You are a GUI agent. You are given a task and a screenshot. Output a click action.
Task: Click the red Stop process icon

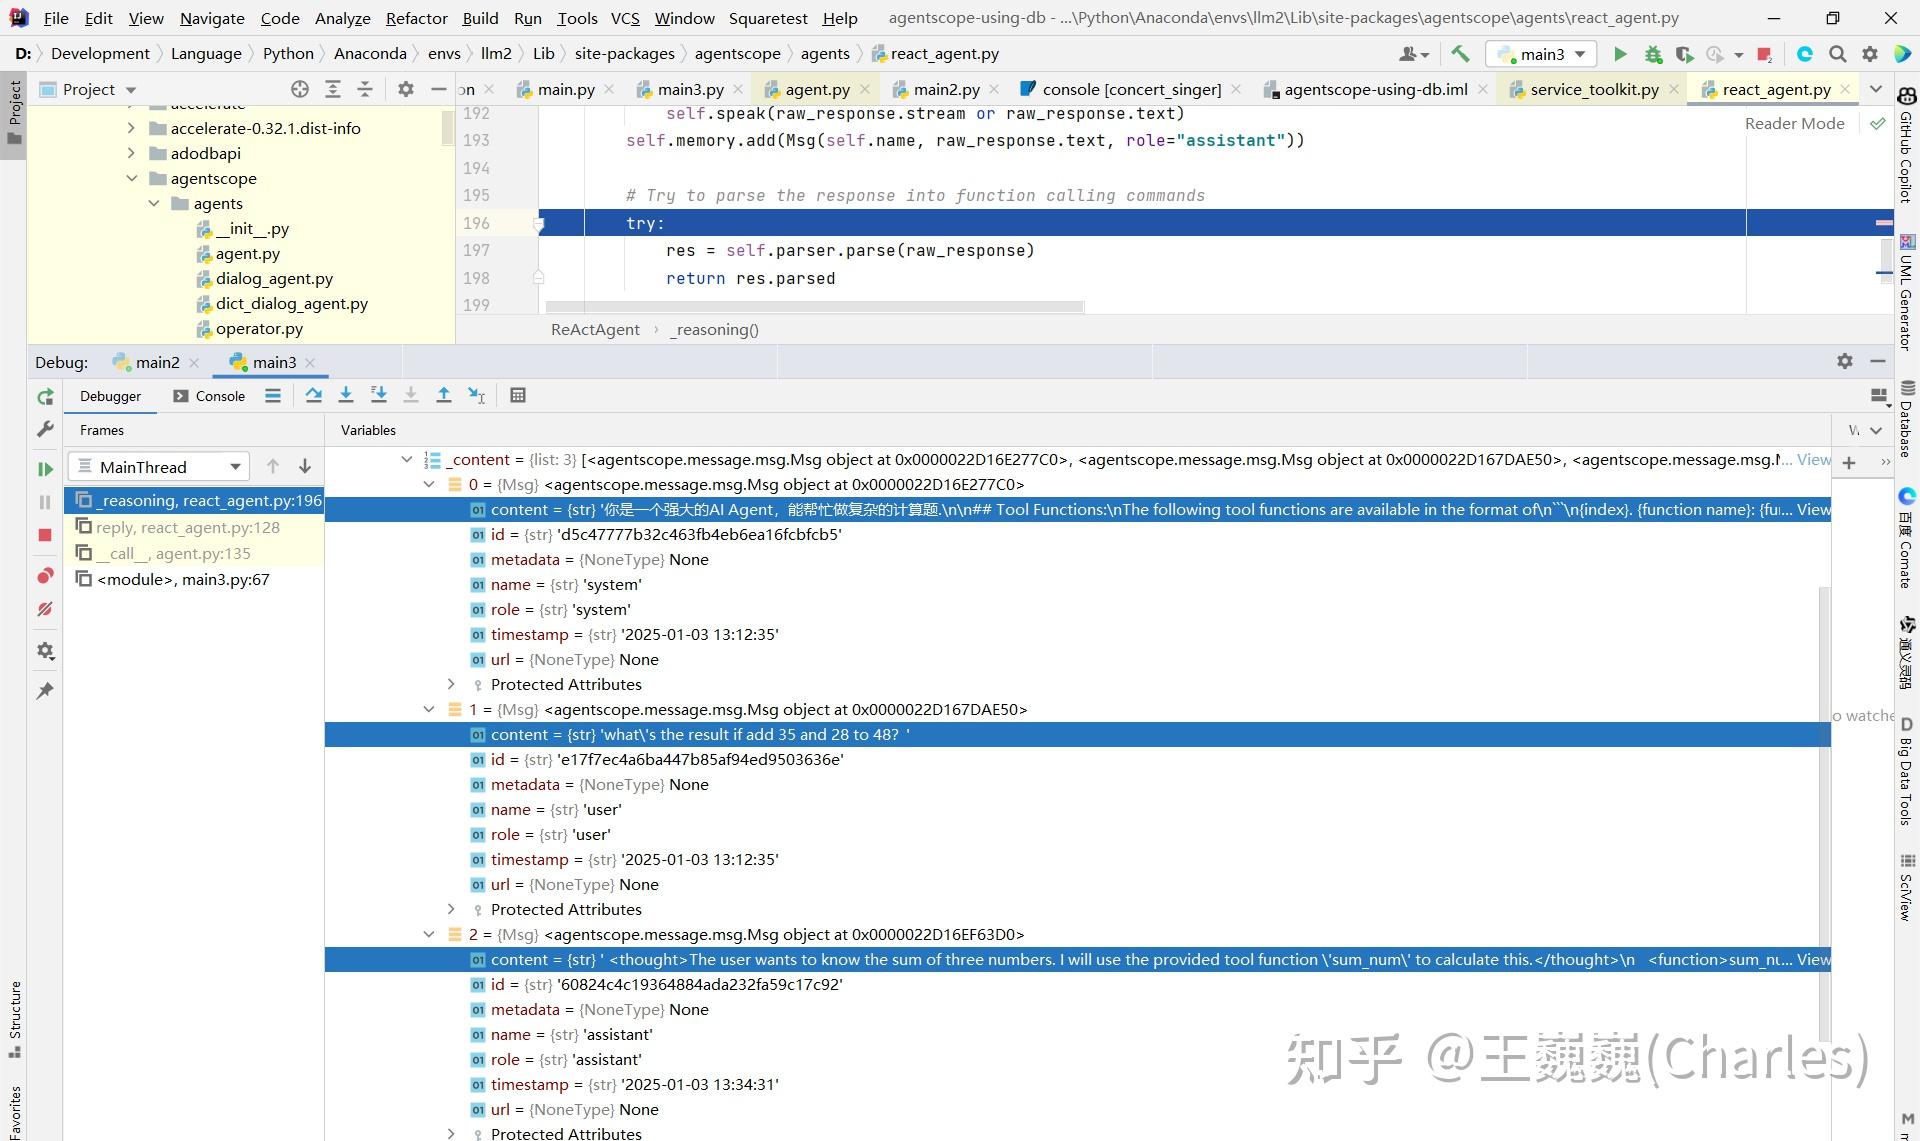[44, 536]
